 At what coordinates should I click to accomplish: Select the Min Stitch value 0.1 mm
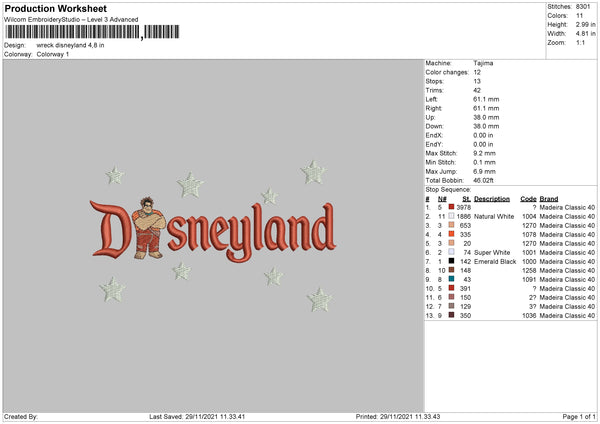click(x=484, y=162)
